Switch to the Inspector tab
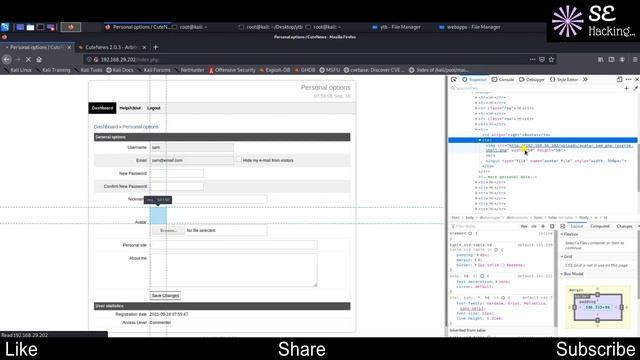Screen dimensions: 640x360 [474, 79]
